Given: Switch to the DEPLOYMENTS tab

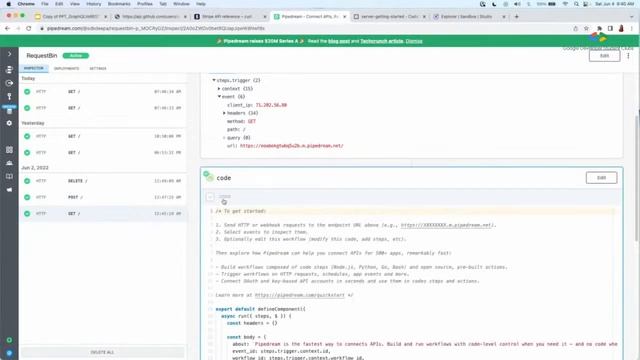Looking at the screenshot, I should point(67,69).
